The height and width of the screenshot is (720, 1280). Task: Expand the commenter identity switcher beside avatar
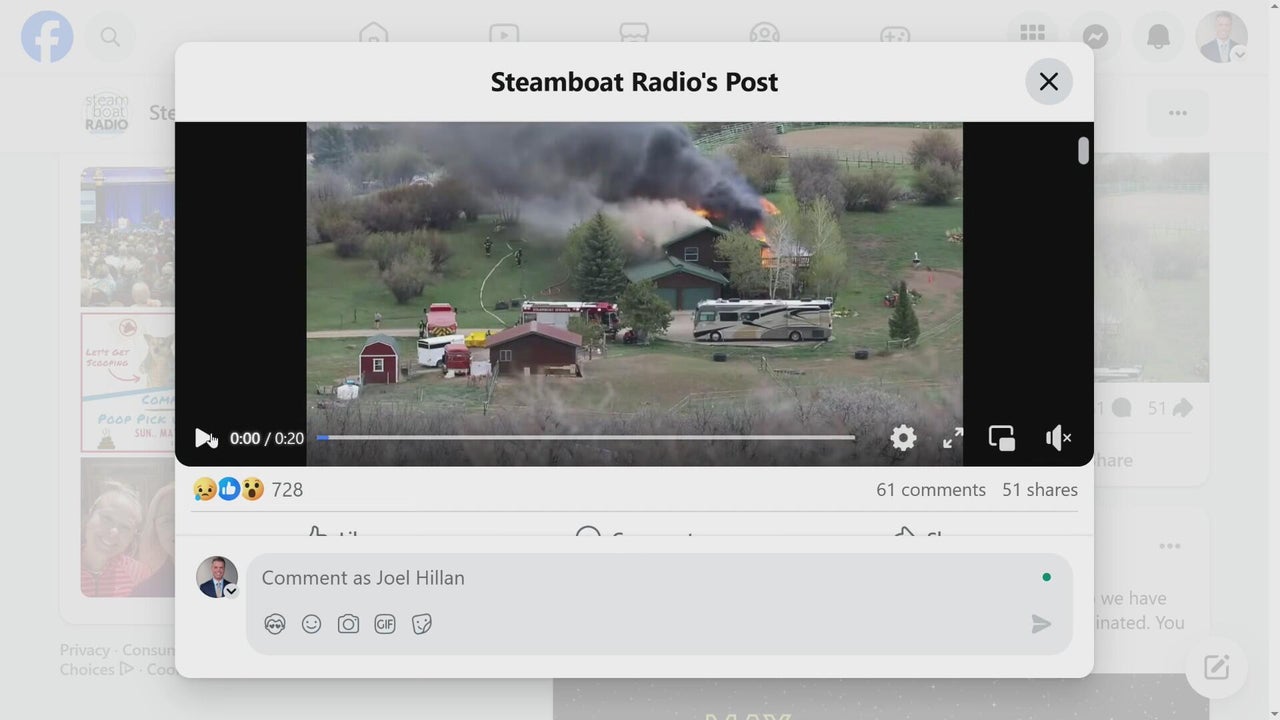tap(231, 591)
